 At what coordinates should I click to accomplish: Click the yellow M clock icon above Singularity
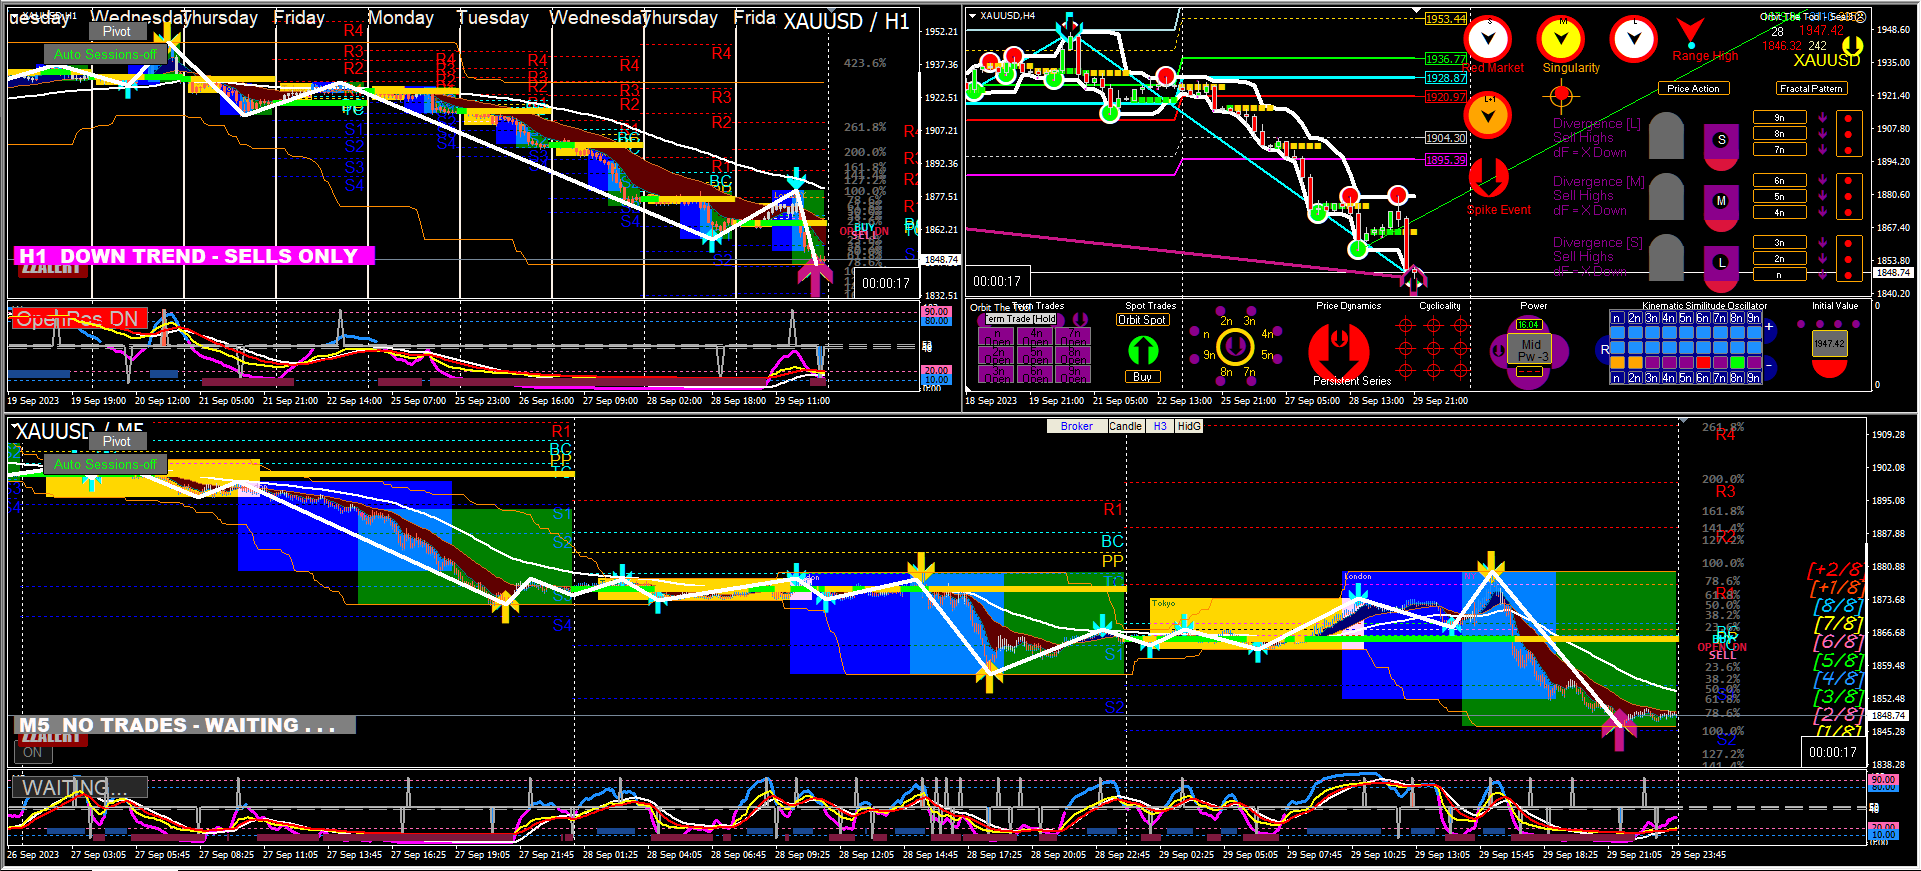pyautogui.click(x=1561, y=40)
